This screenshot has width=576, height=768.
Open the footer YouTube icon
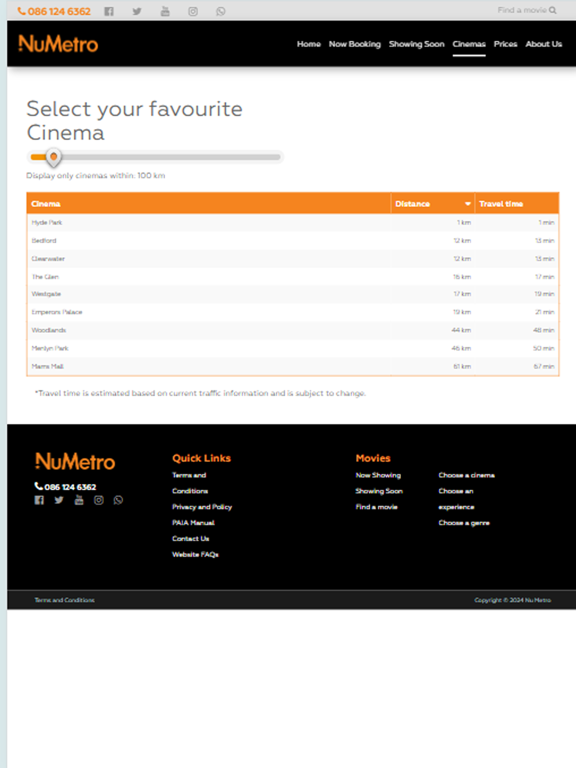coord(79,500)
